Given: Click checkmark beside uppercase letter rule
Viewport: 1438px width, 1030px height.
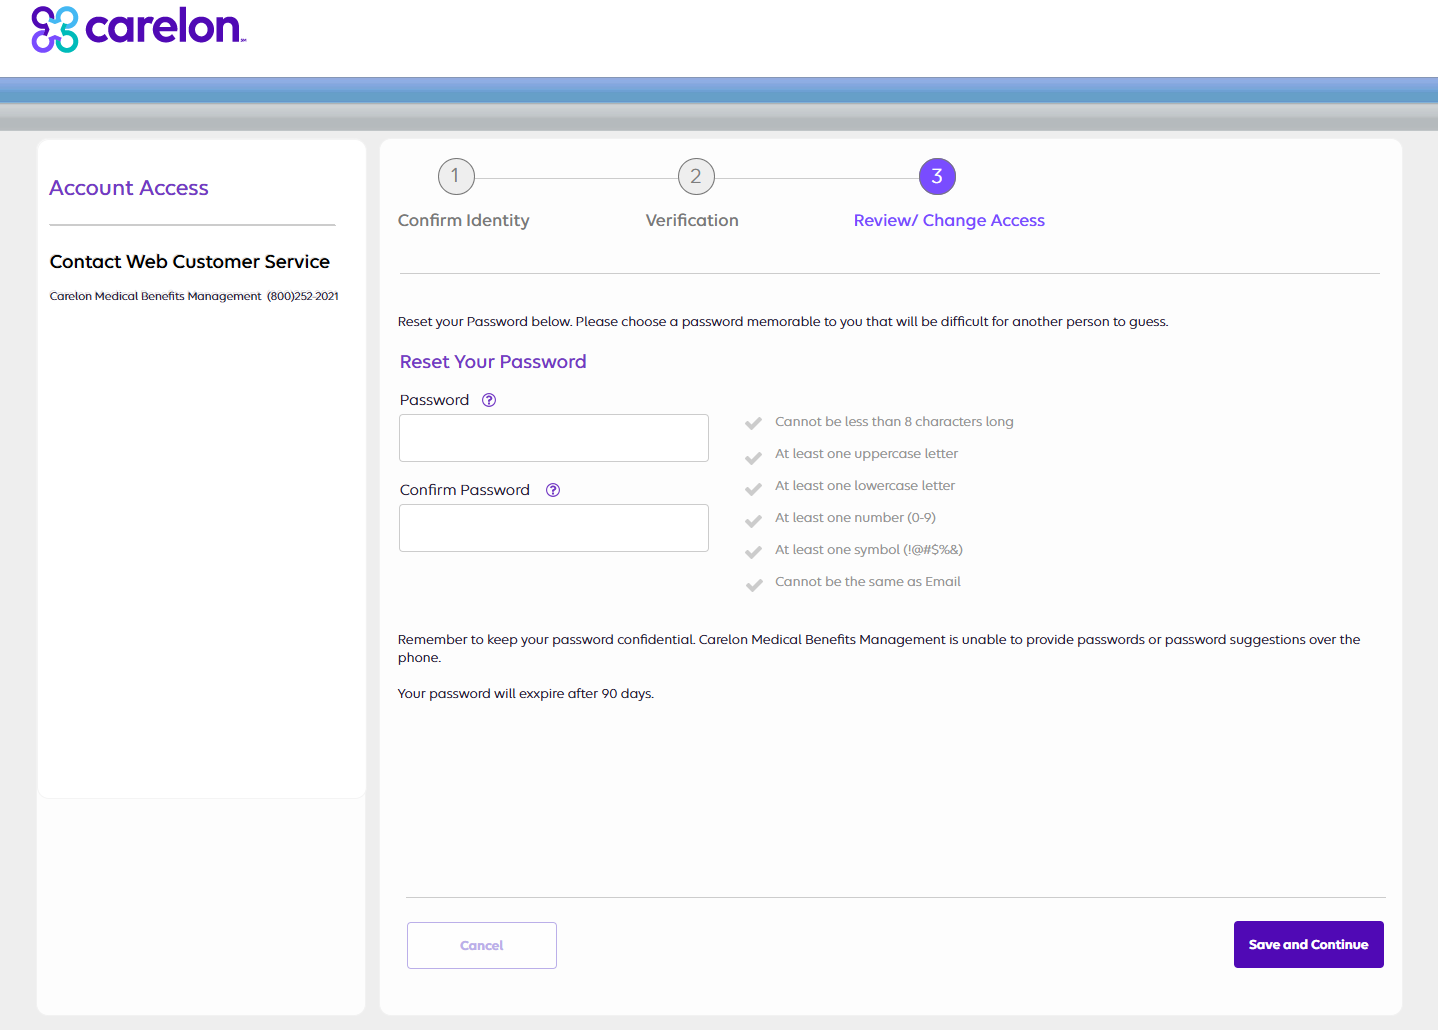Looking at the screenshot, I should [x=754, y=455].
